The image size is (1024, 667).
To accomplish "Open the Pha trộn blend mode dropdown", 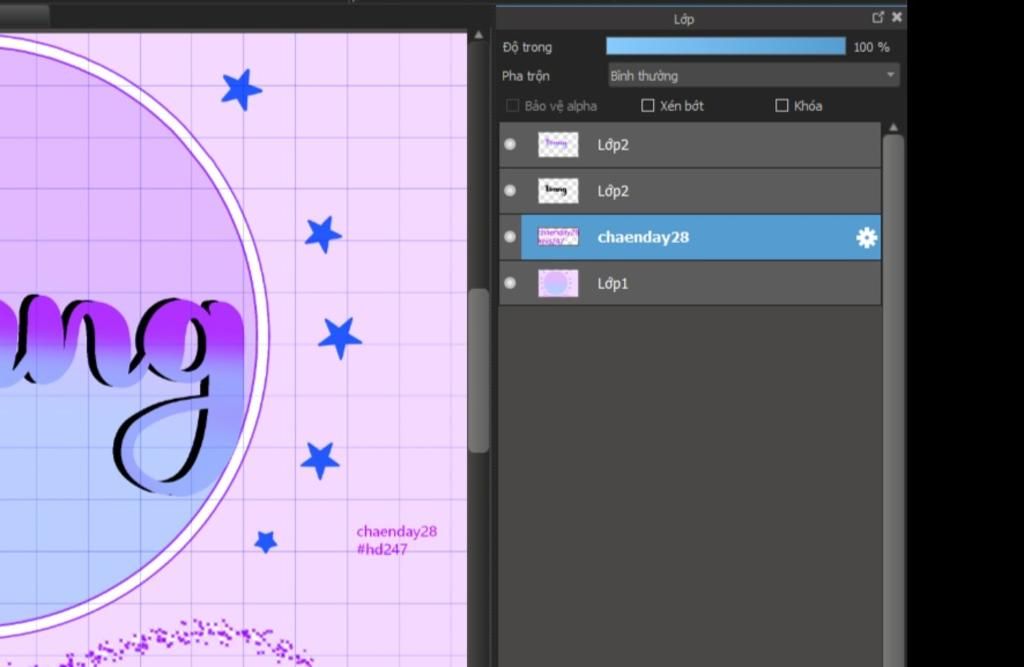I will point(754,76).
